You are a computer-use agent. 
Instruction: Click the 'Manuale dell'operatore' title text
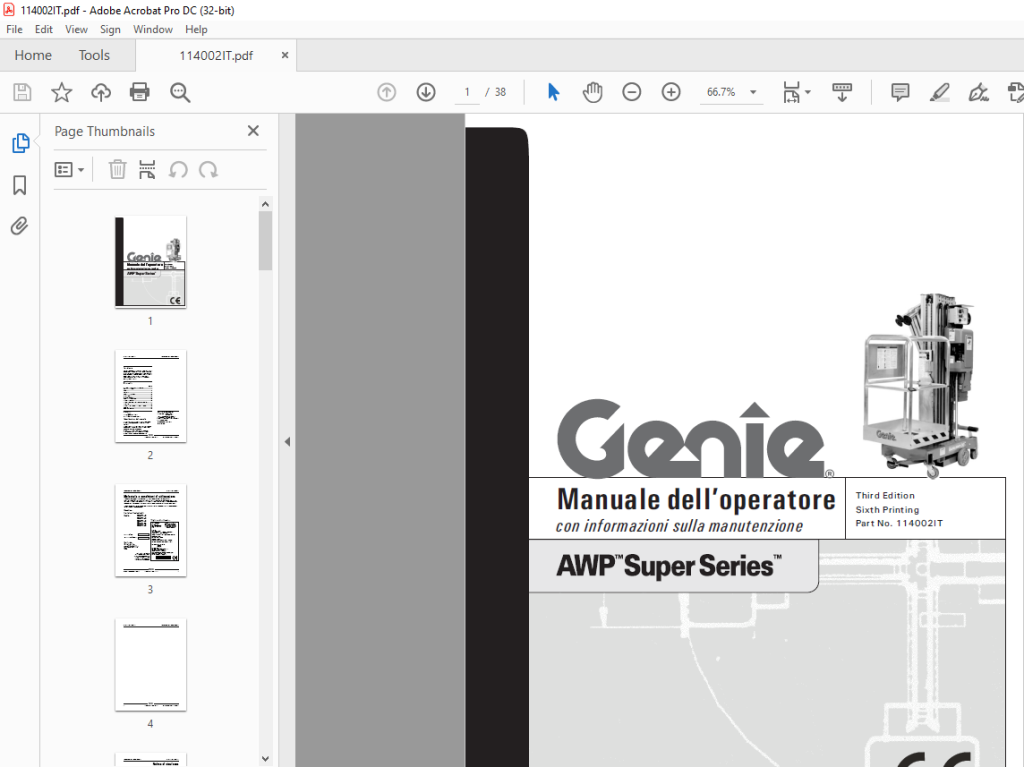[696, 500]
